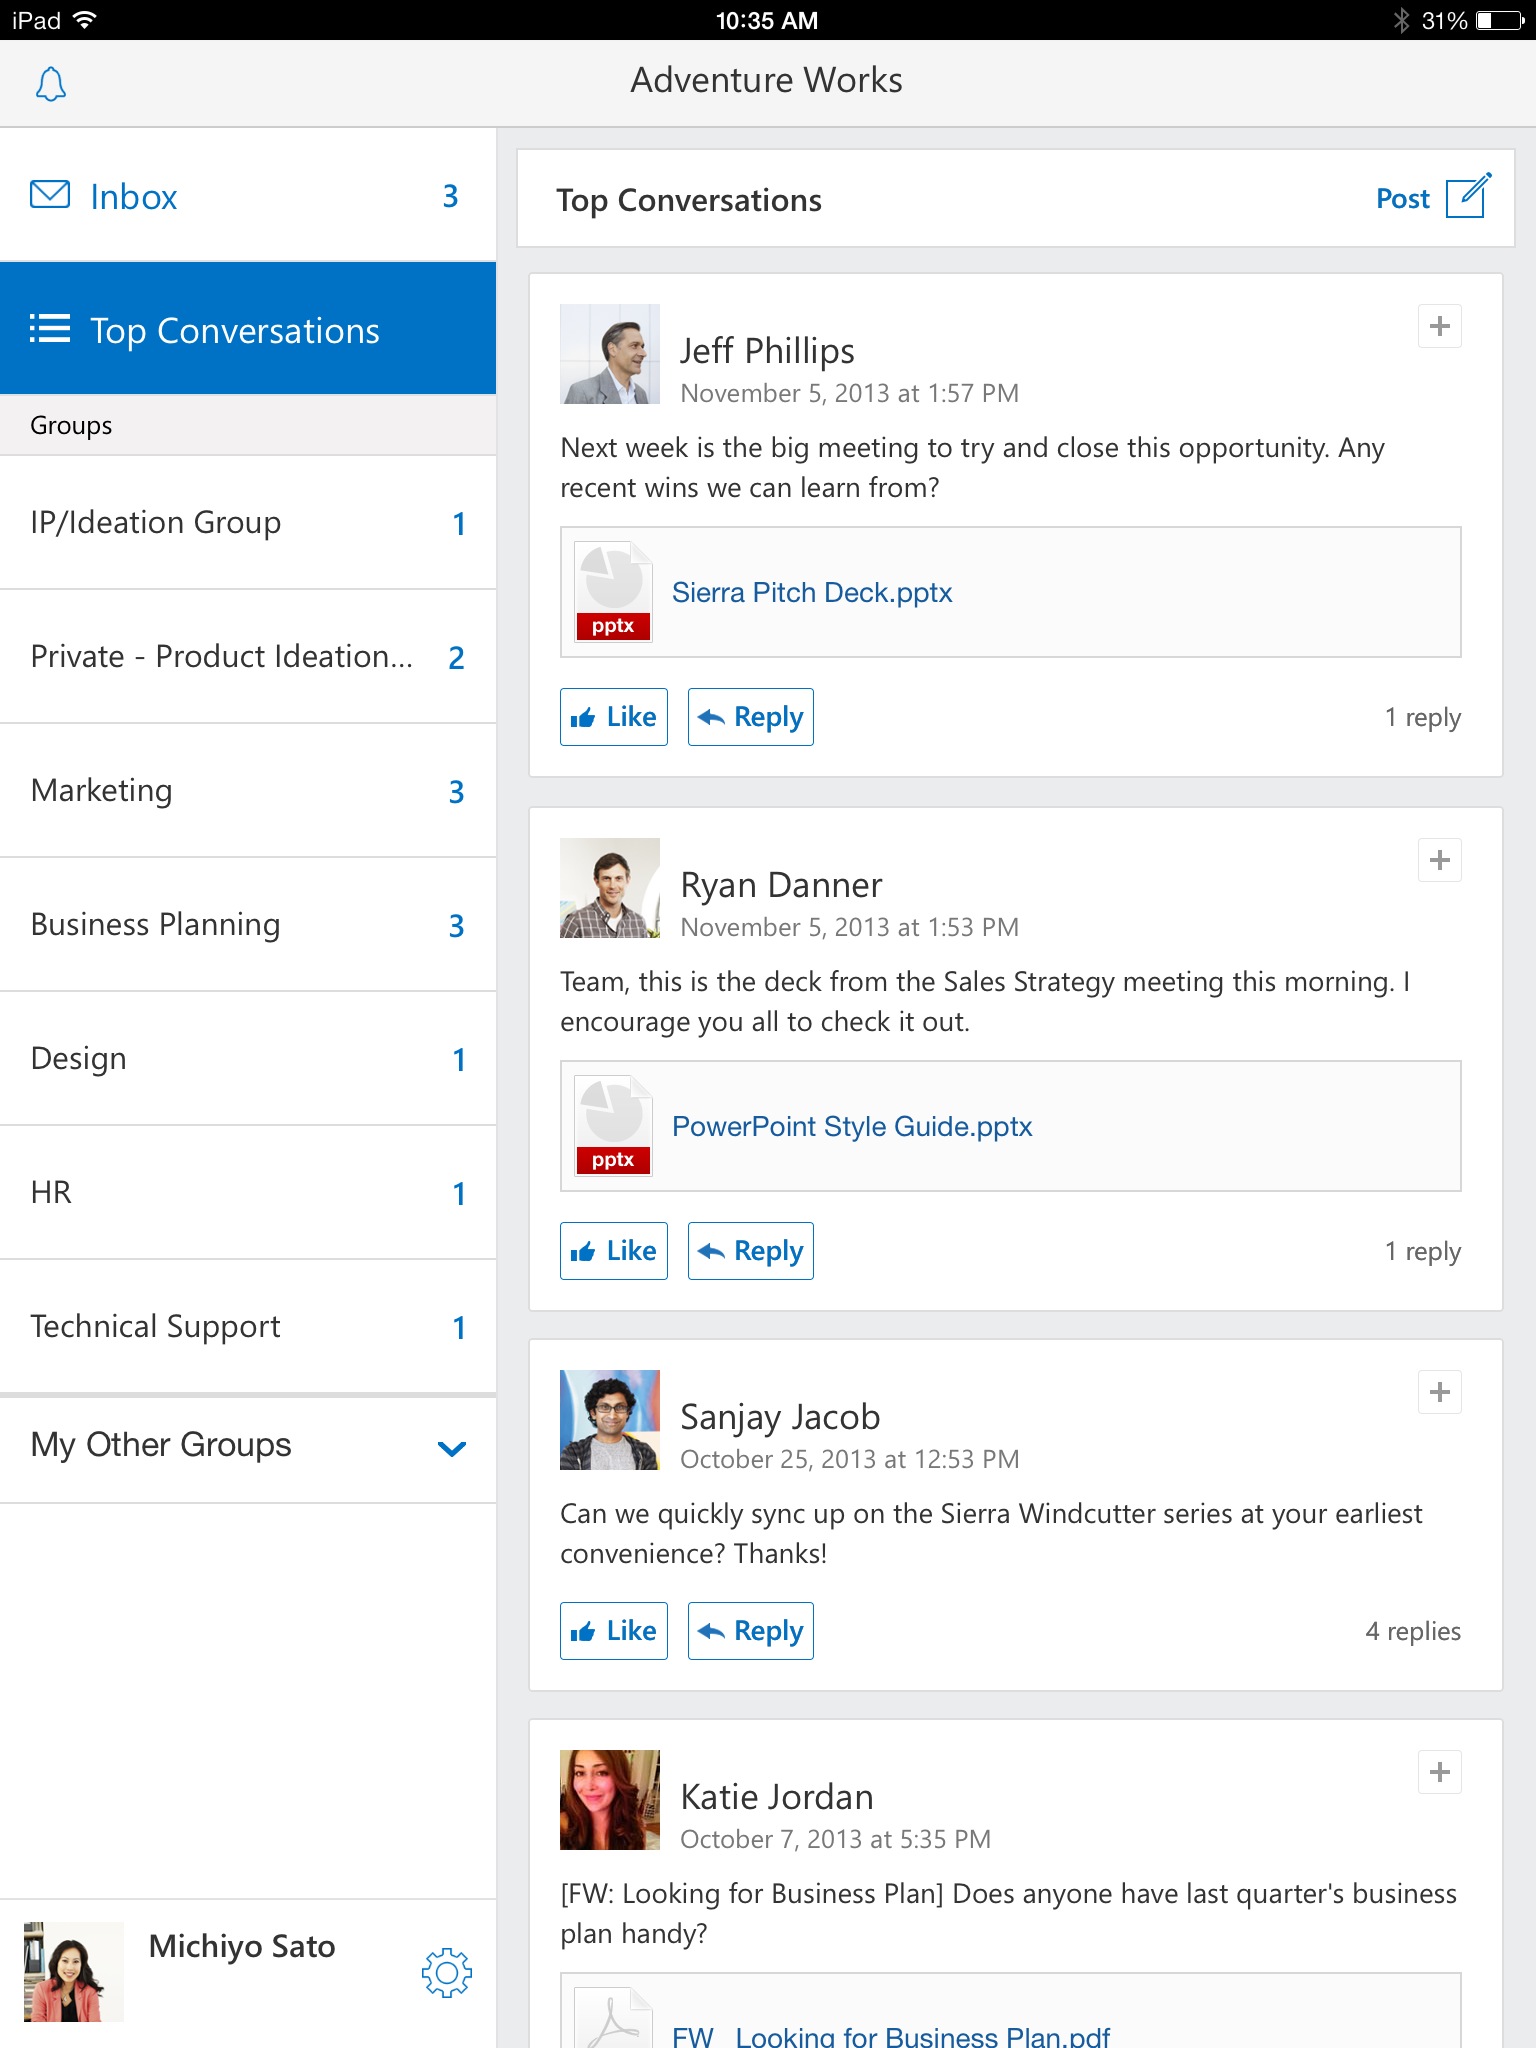This screenshot has height=2048, width=1536.
Task: Select the Marketing group
Action: coord(102,791)
